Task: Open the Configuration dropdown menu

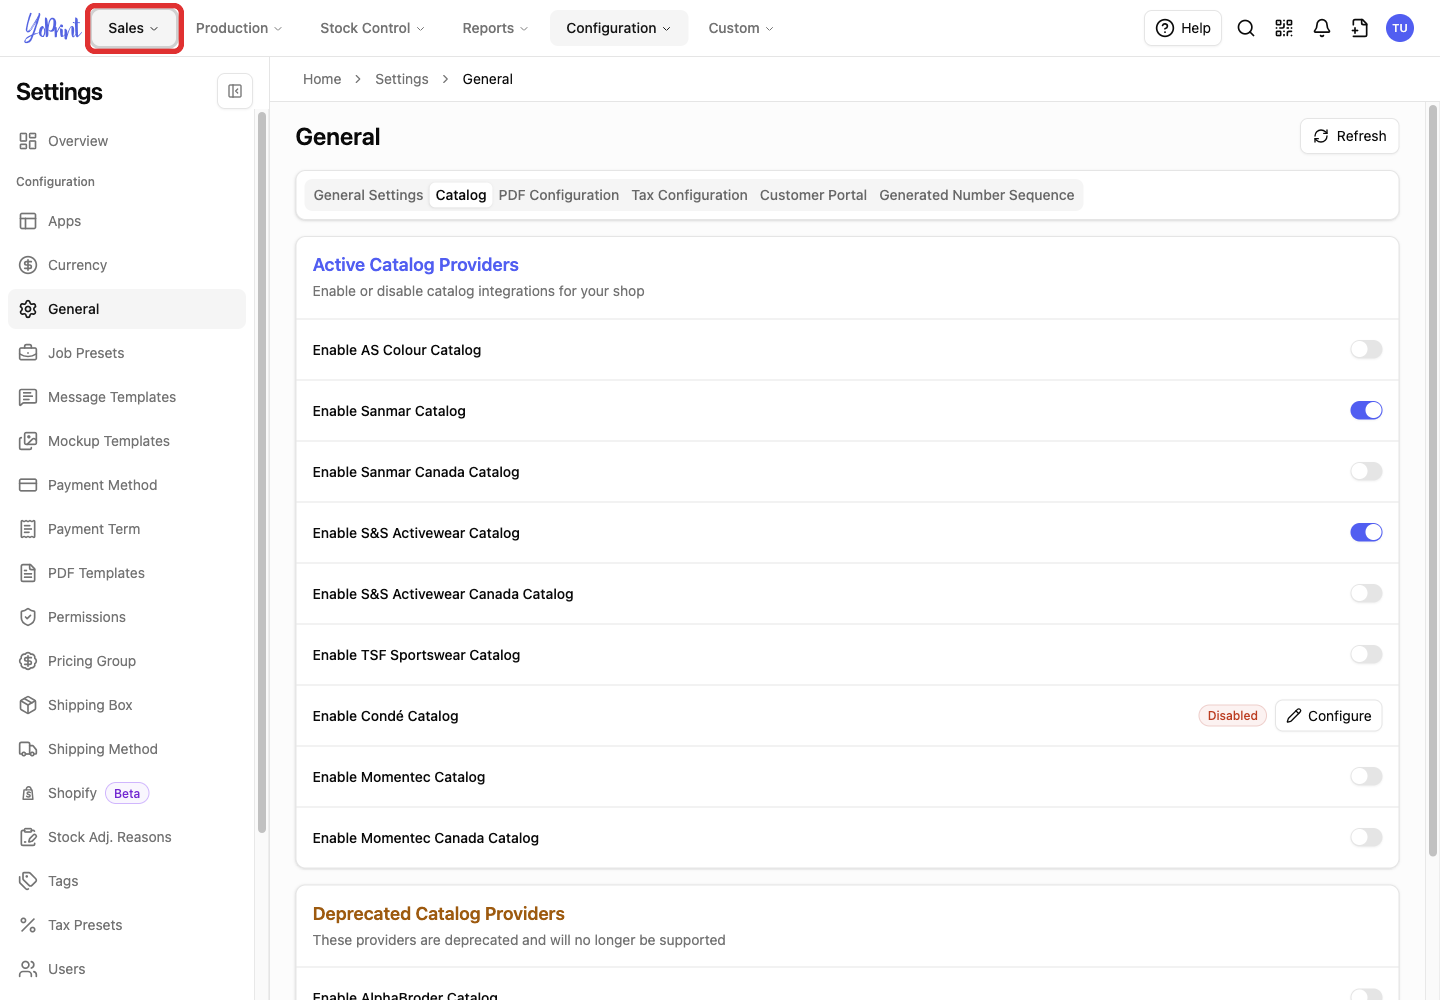Action: coord(619,28)
